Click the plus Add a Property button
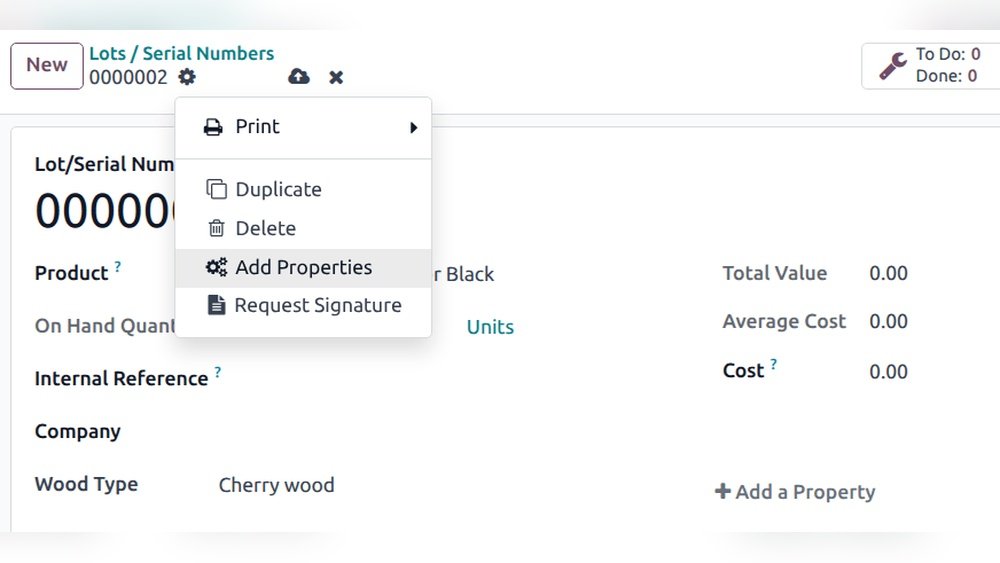 pyautogui.click(x=795, y=492)
